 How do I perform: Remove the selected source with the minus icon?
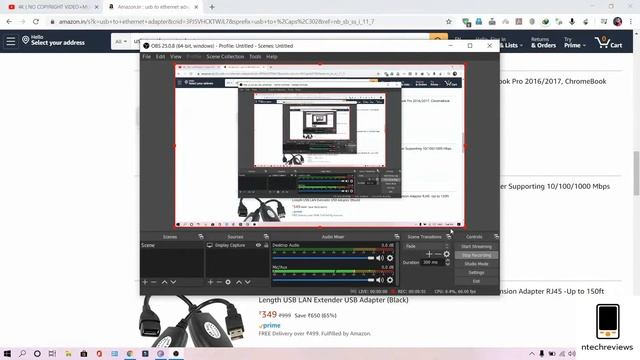click(219, 282)
